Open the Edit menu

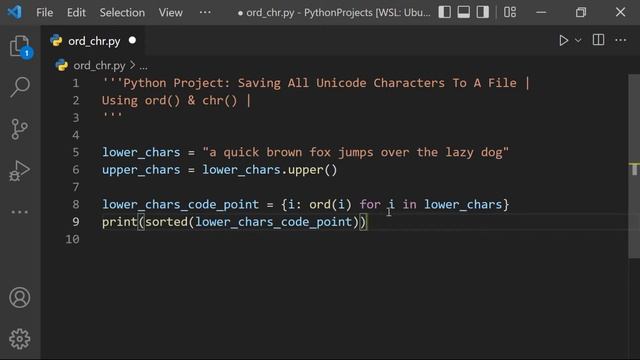76,13
